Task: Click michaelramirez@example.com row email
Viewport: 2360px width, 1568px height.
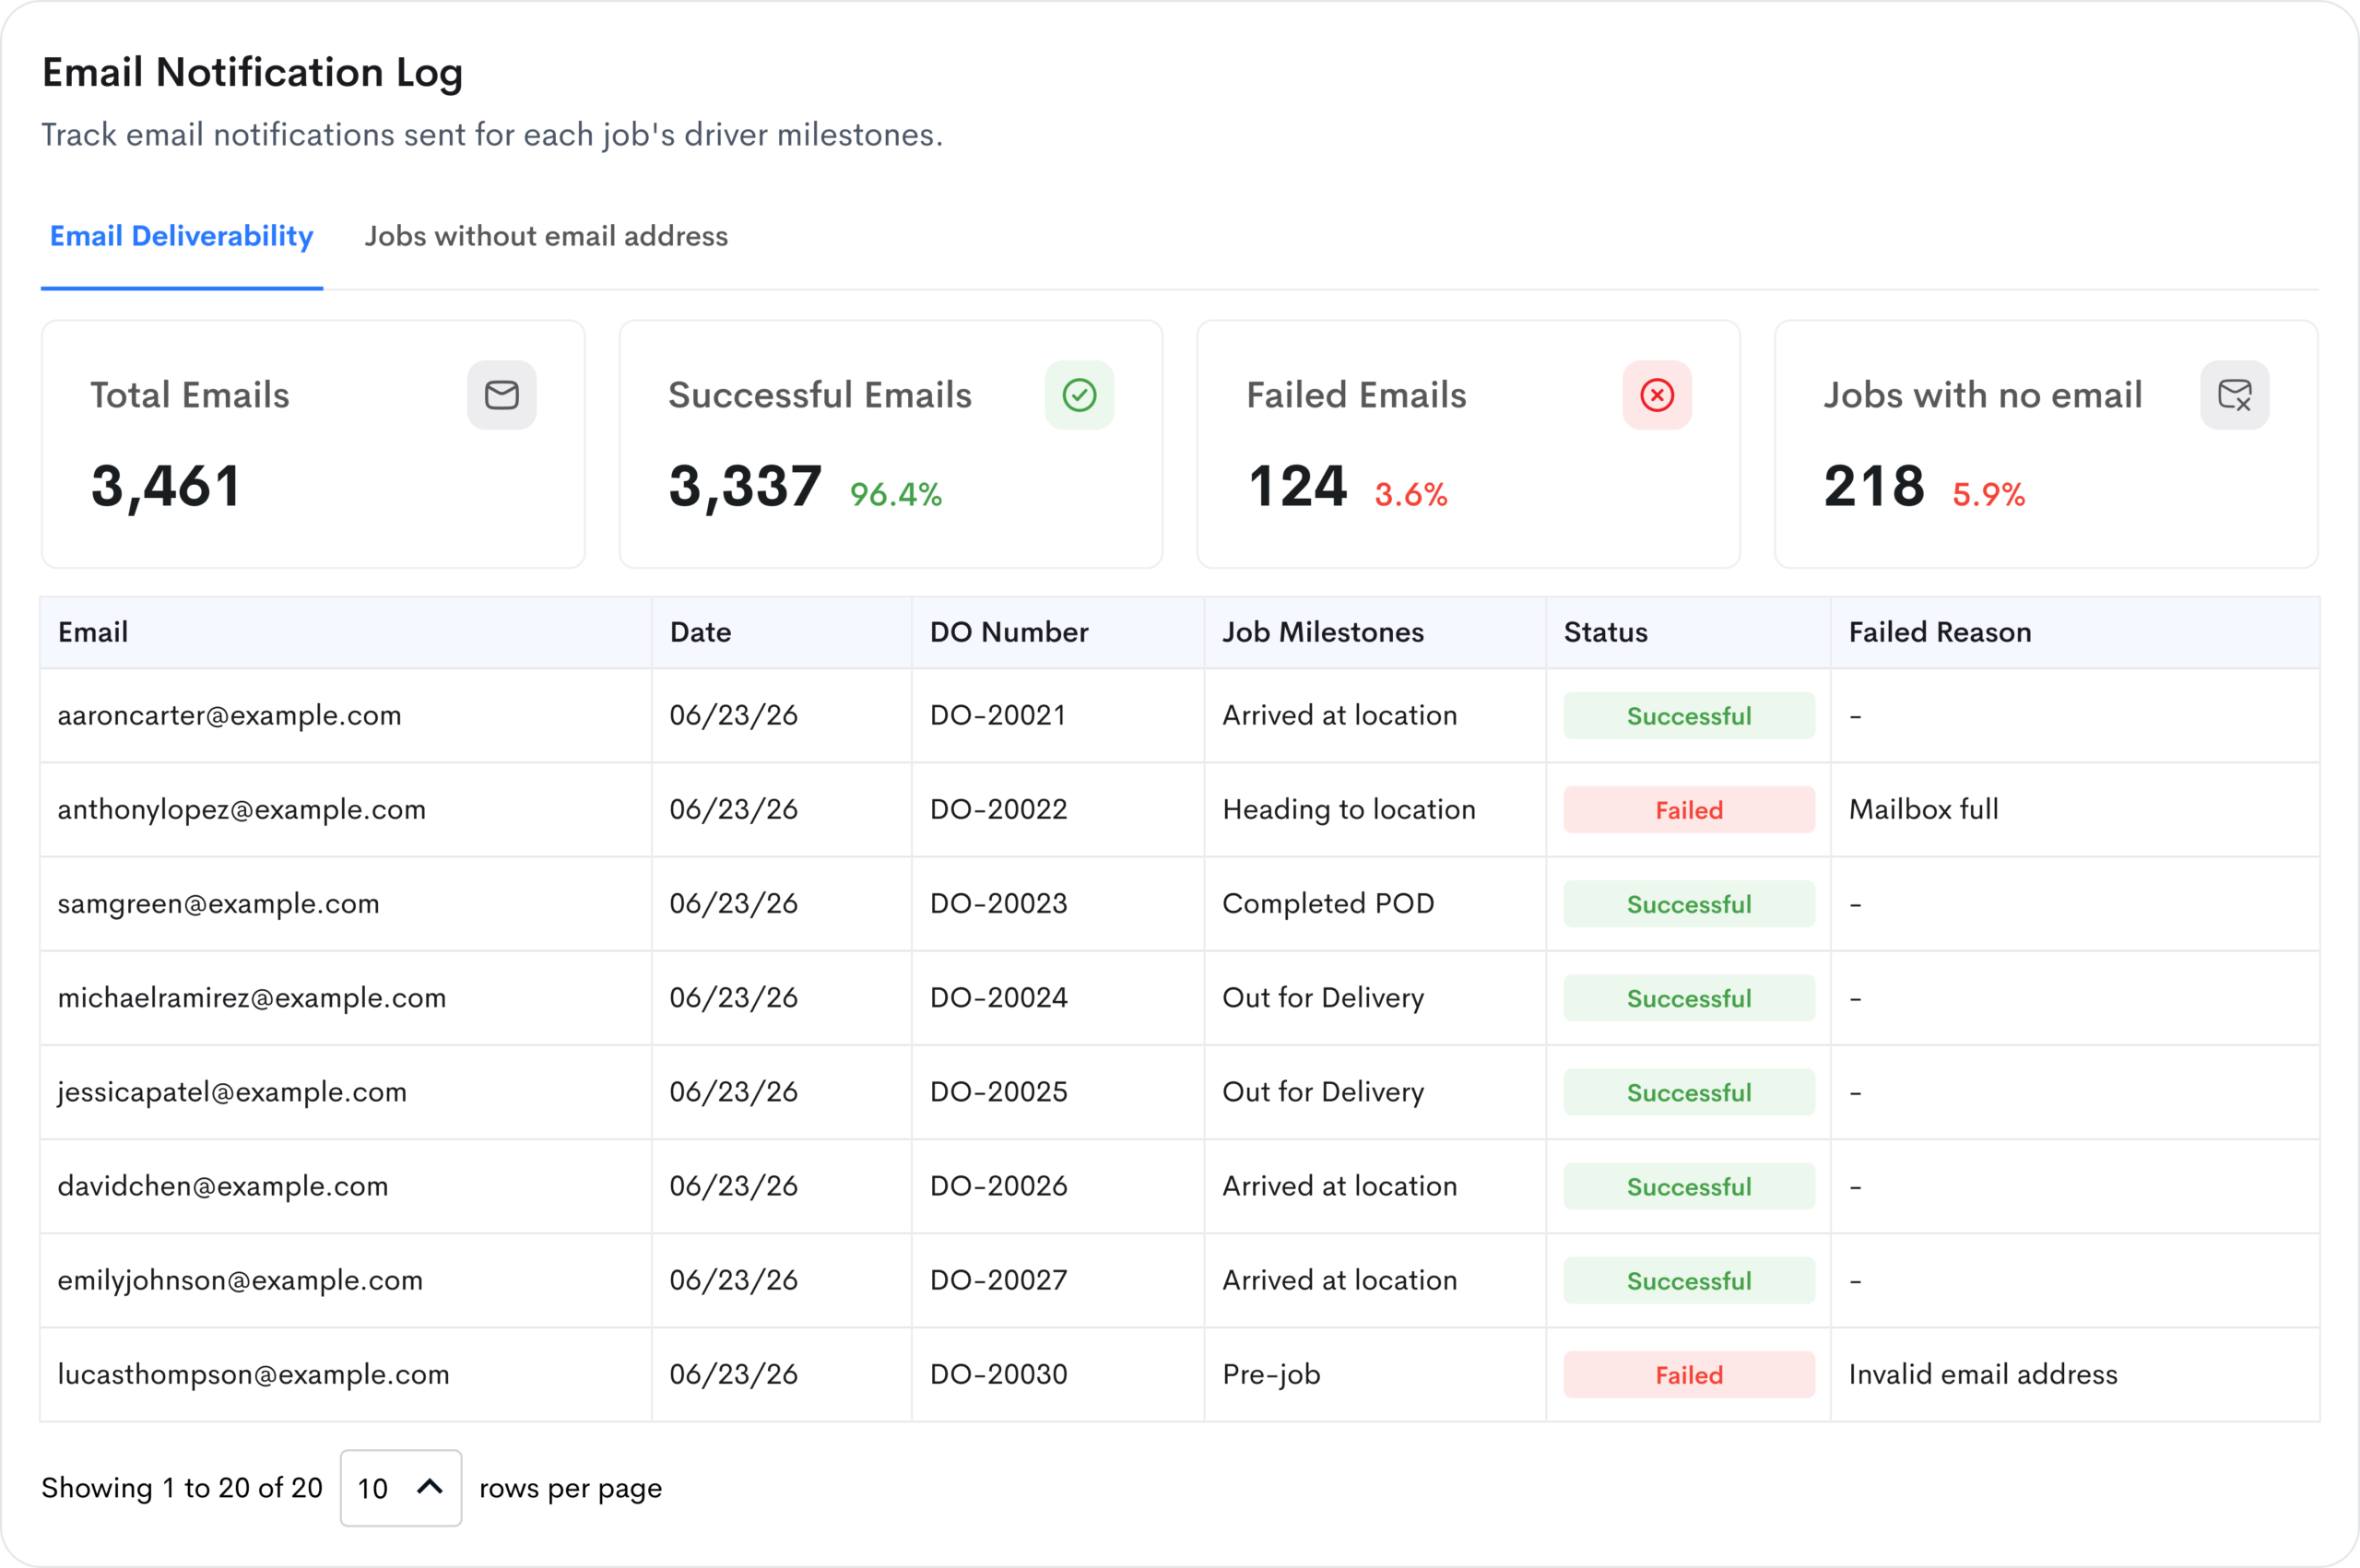Action: tap(252, 998)
